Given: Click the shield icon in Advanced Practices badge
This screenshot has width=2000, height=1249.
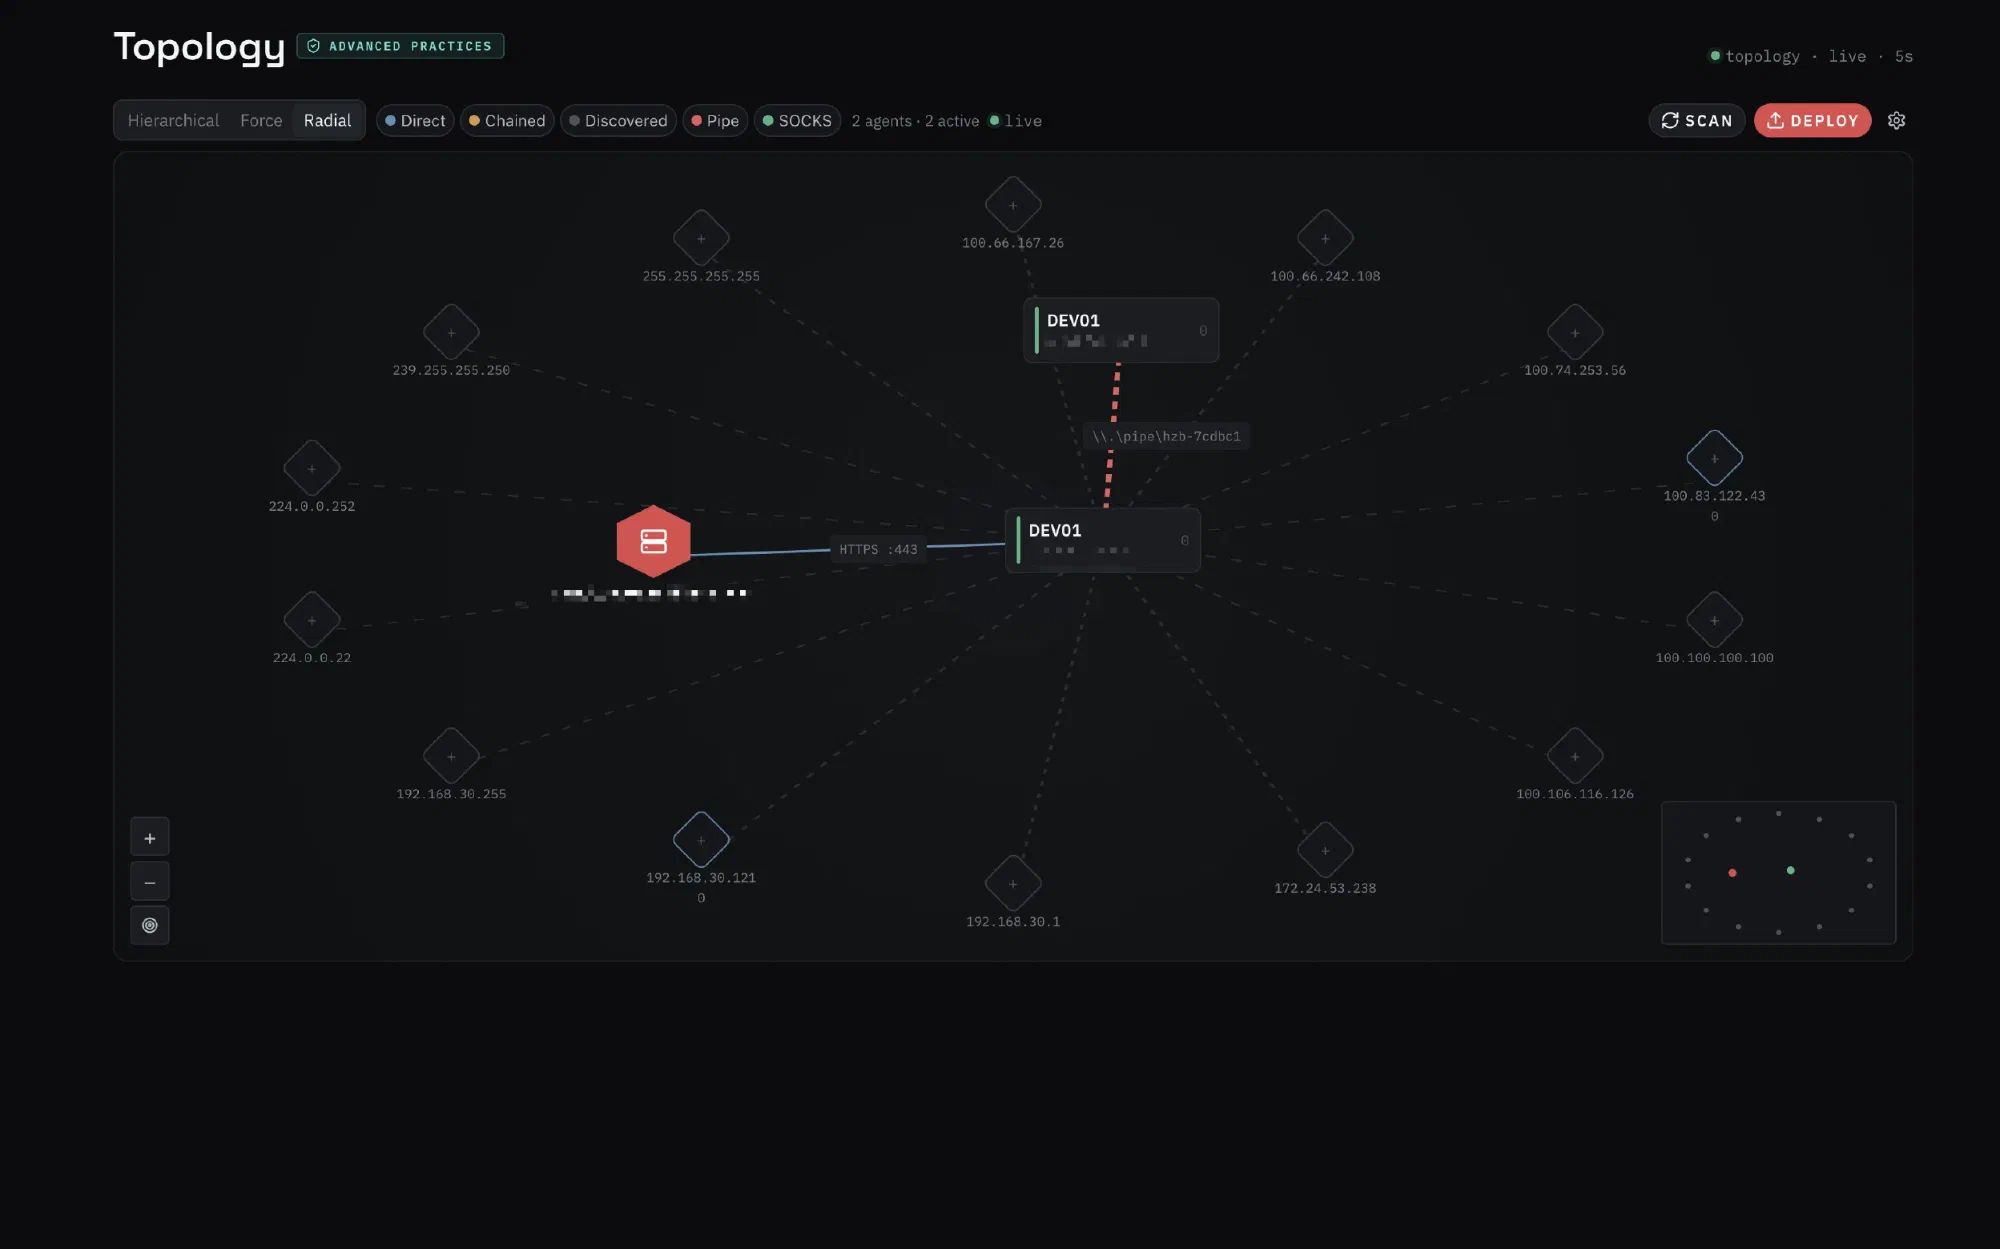Looking at the screenshot, I should [x=314, y=46].
